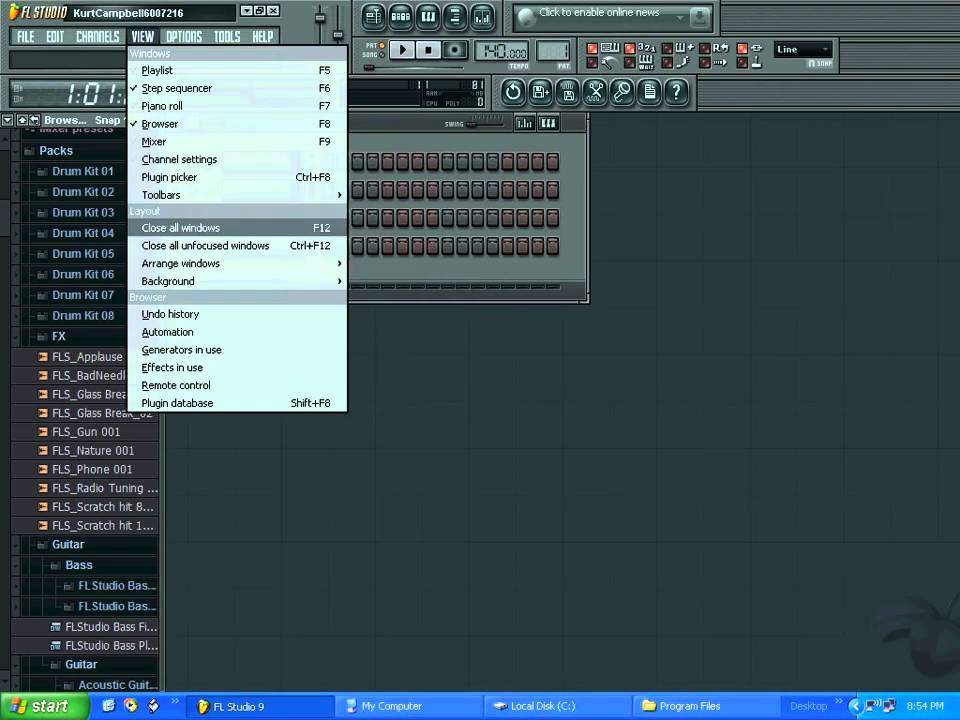Image resolution: width=960 pixels, height=720 pixels.
Task: Click the download news arrow icon
Action: pos(699,18)
